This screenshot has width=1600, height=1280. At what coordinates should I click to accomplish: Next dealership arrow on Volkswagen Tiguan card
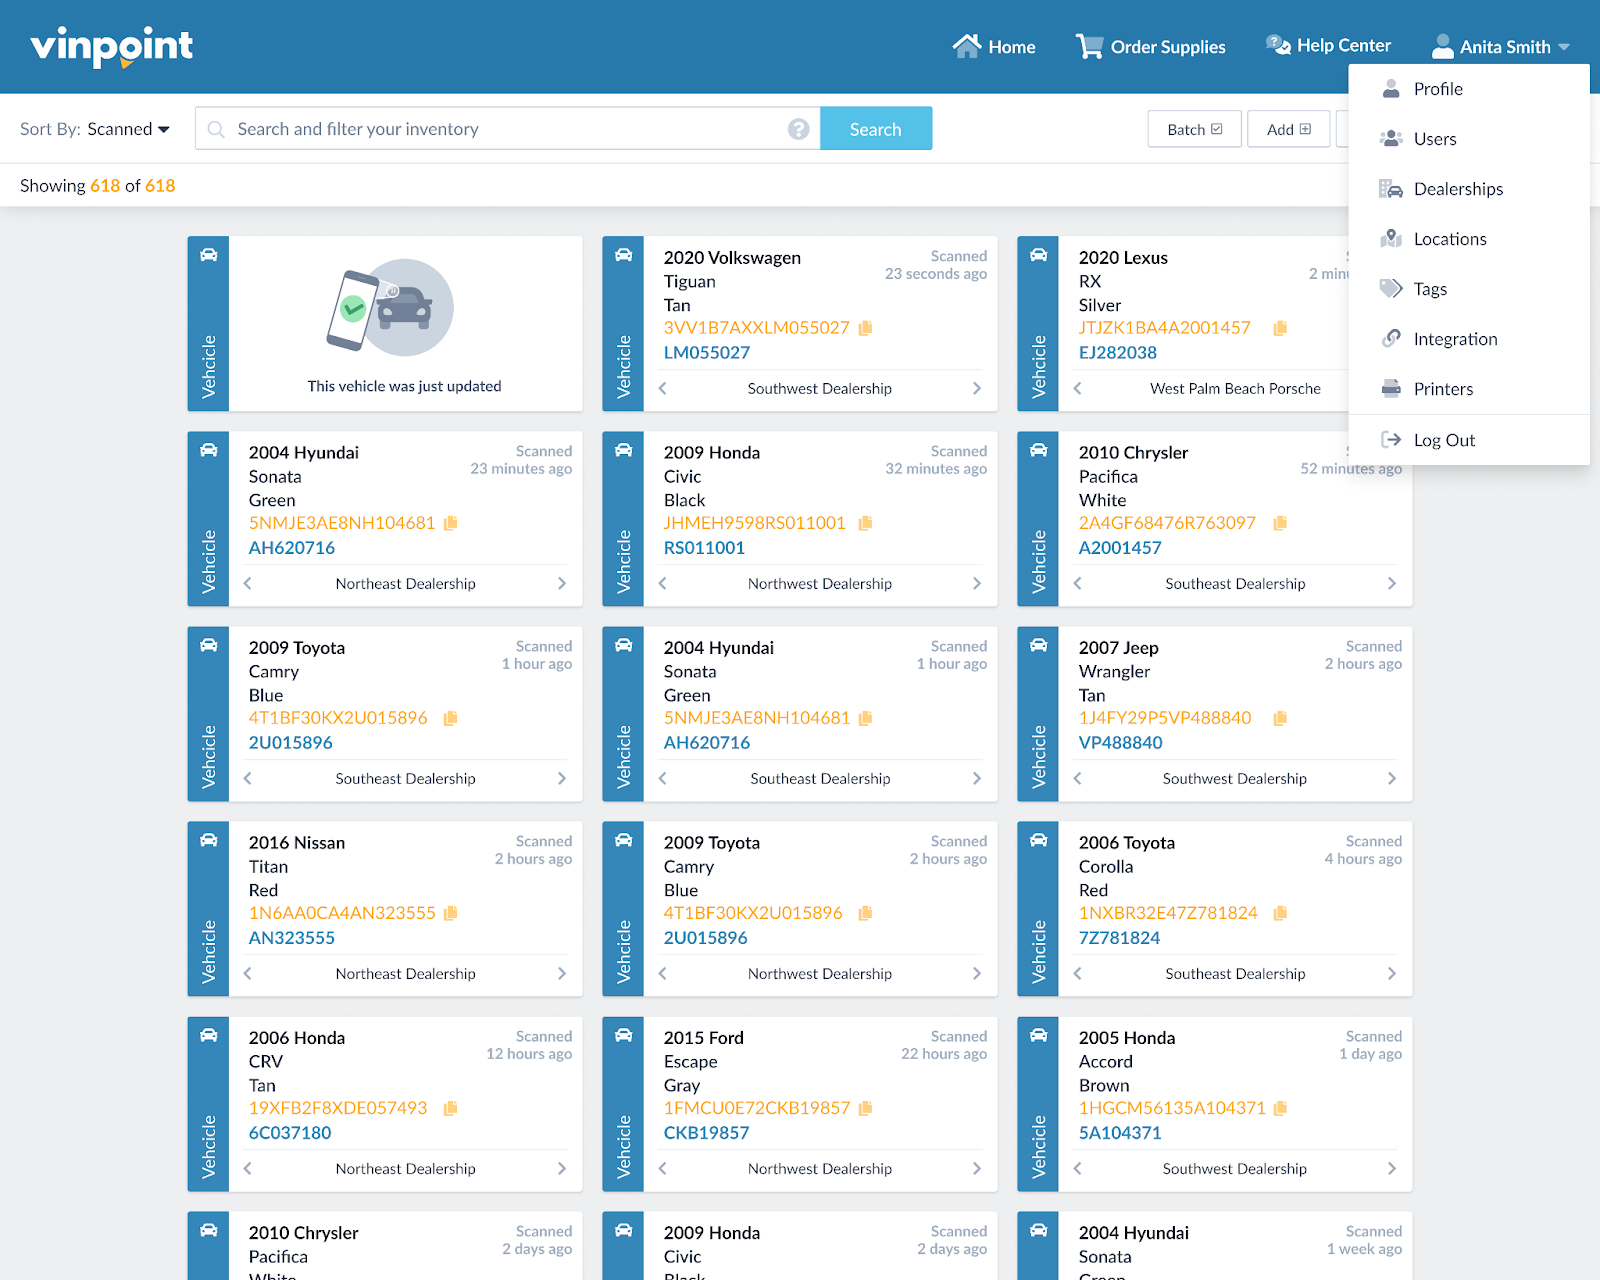tap(977, 388)
